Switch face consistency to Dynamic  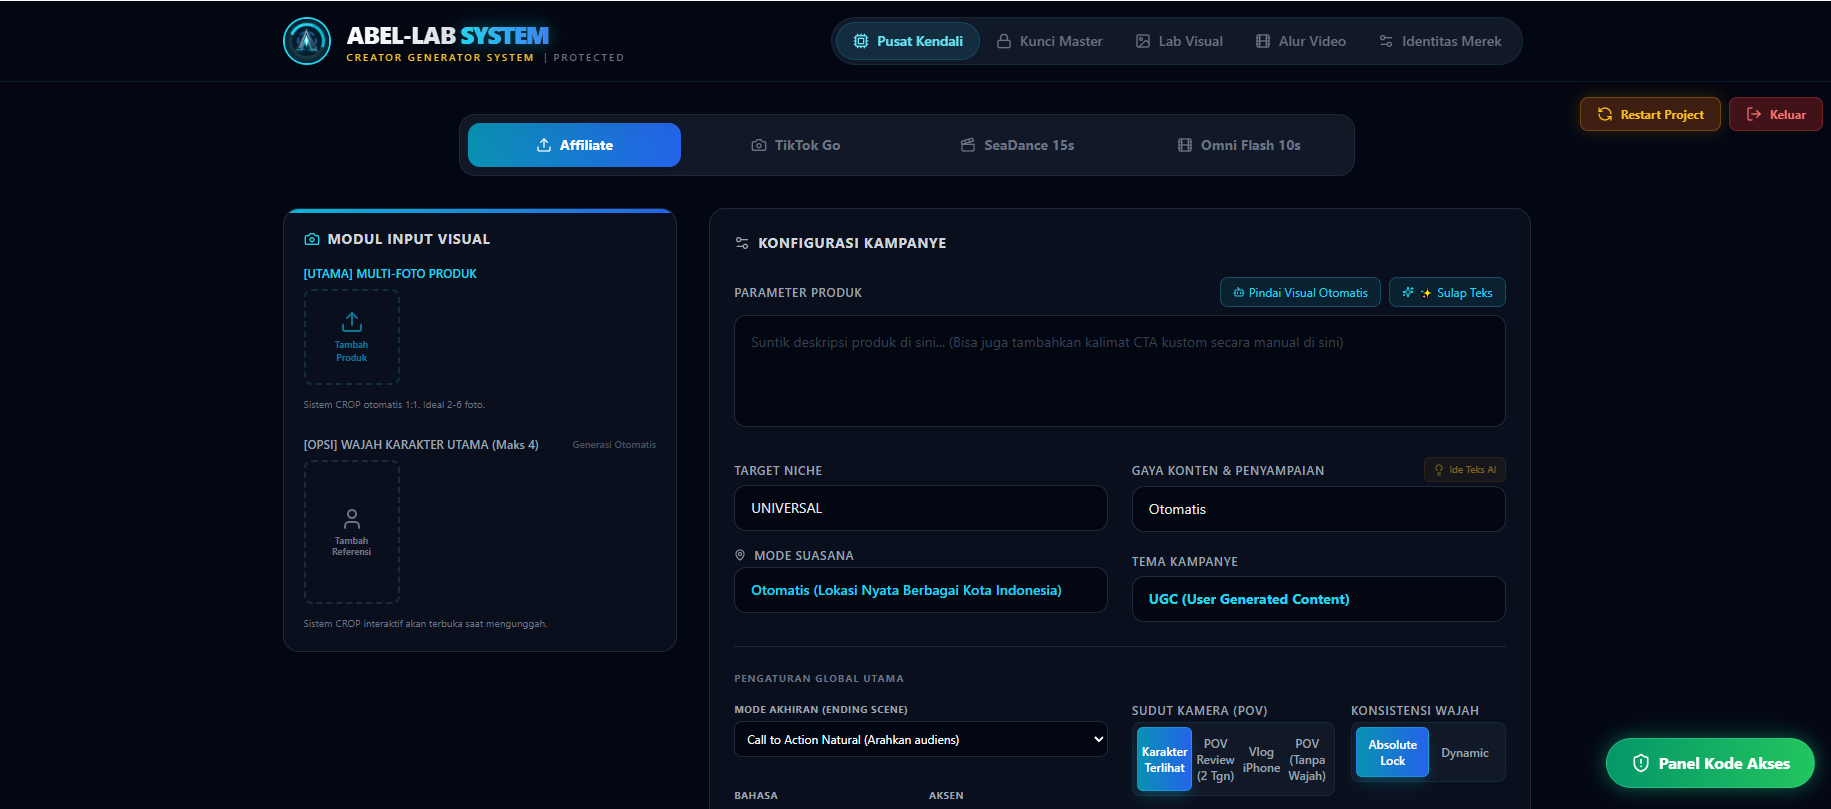1465,752
